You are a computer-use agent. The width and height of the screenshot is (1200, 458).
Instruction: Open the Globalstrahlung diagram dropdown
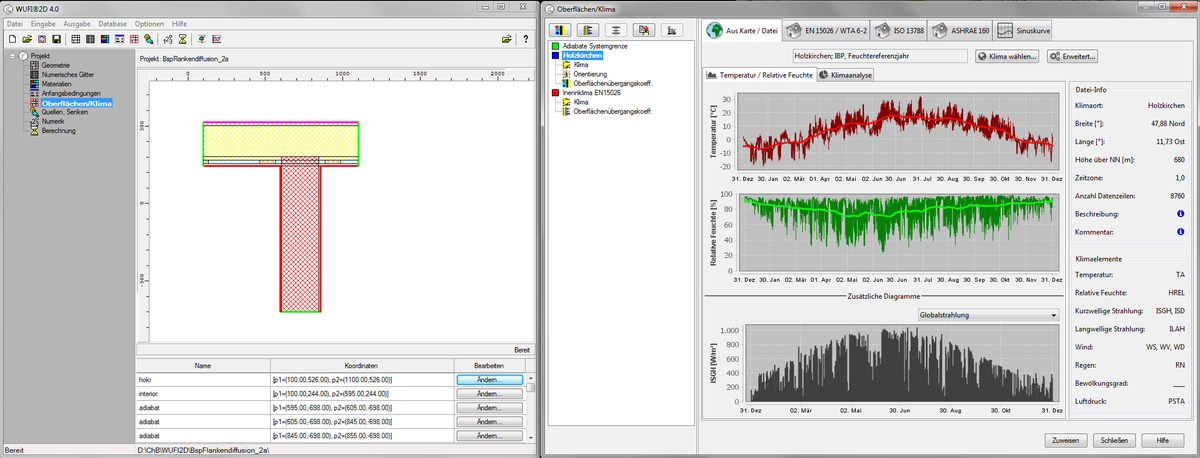point(988,315)
